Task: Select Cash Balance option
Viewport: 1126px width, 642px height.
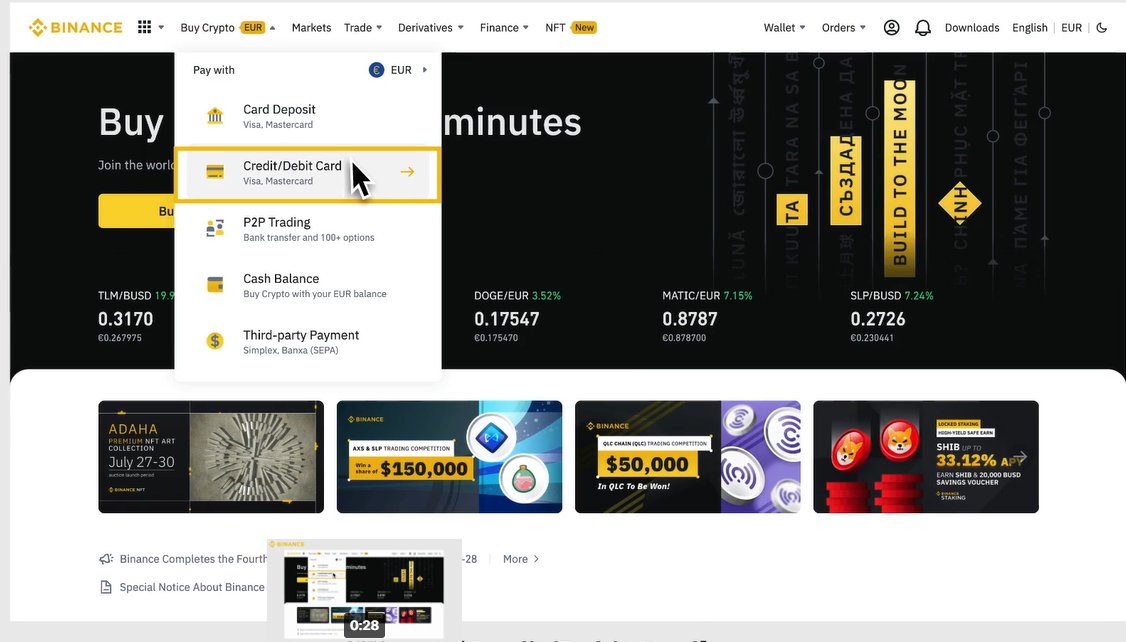Action: 307,285
